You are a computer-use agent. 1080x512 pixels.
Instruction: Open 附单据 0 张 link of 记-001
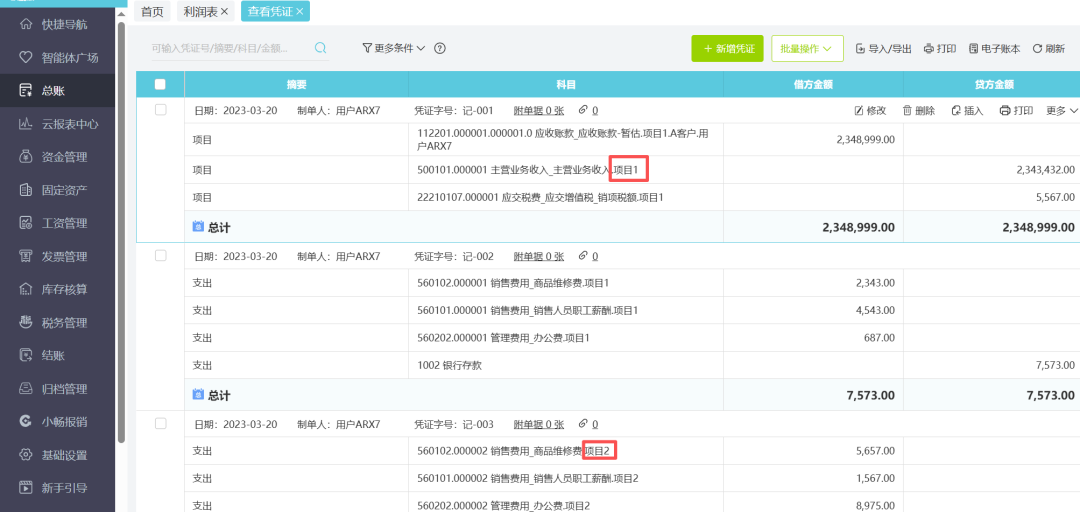click(539, 110)
